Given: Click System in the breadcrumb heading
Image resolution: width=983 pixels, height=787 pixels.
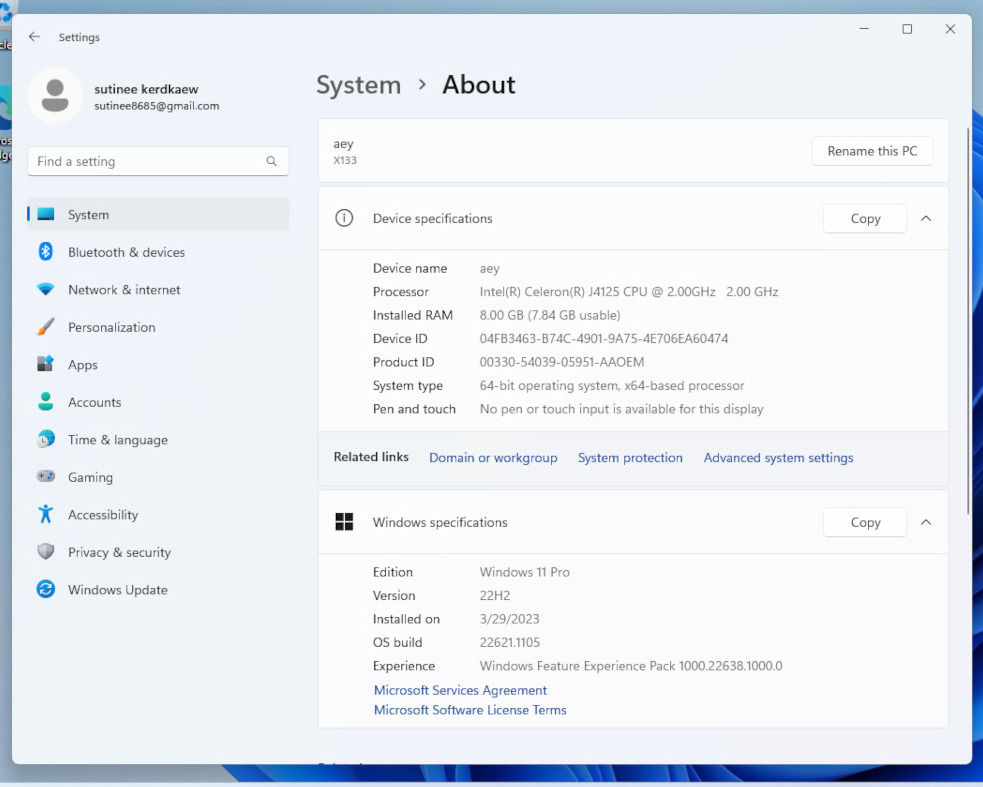Looking at the screenshot, I should tap(359, 85).
